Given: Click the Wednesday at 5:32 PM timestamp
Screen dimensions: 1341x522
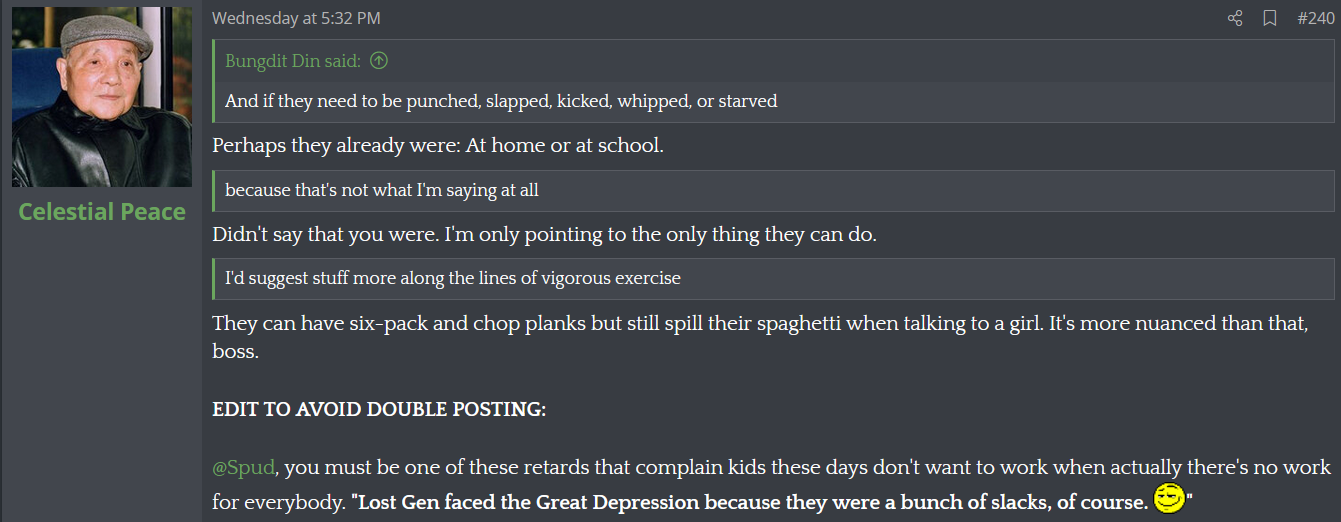Looking at the screenshot, I should [x=296, y=18].
